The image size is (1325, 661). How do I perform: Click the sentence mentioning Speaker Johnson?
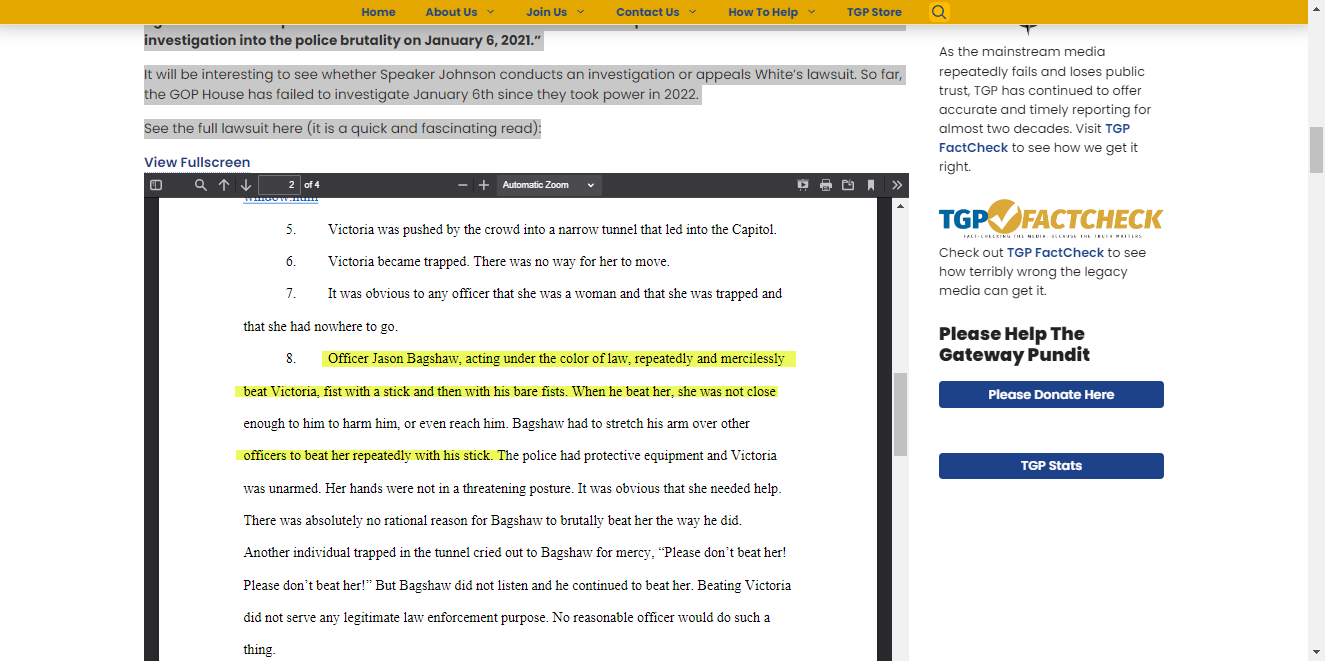tap(524, 85)
